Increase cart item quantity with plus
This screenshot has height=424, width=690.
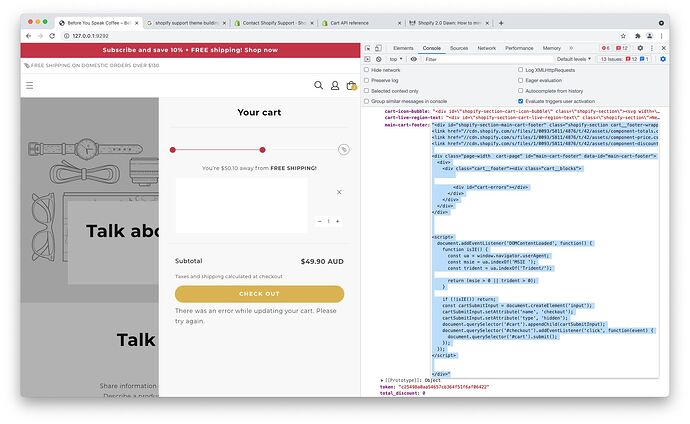coord(338,221)
